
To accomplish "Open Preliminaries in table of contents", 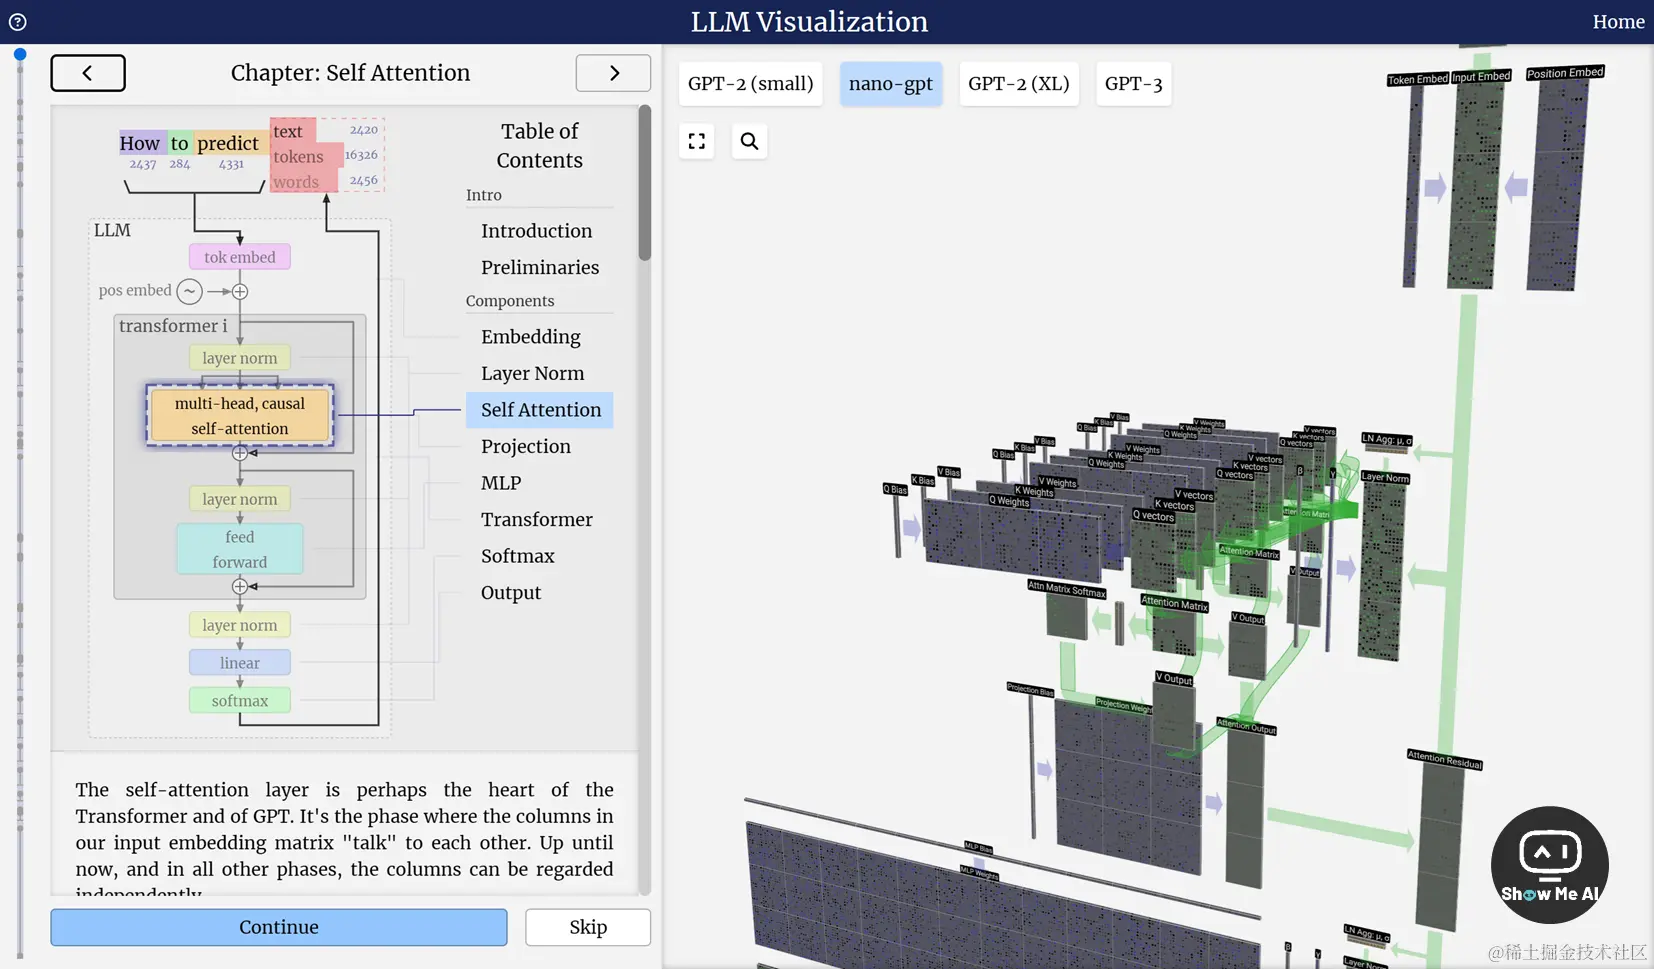I will (540, 267).
